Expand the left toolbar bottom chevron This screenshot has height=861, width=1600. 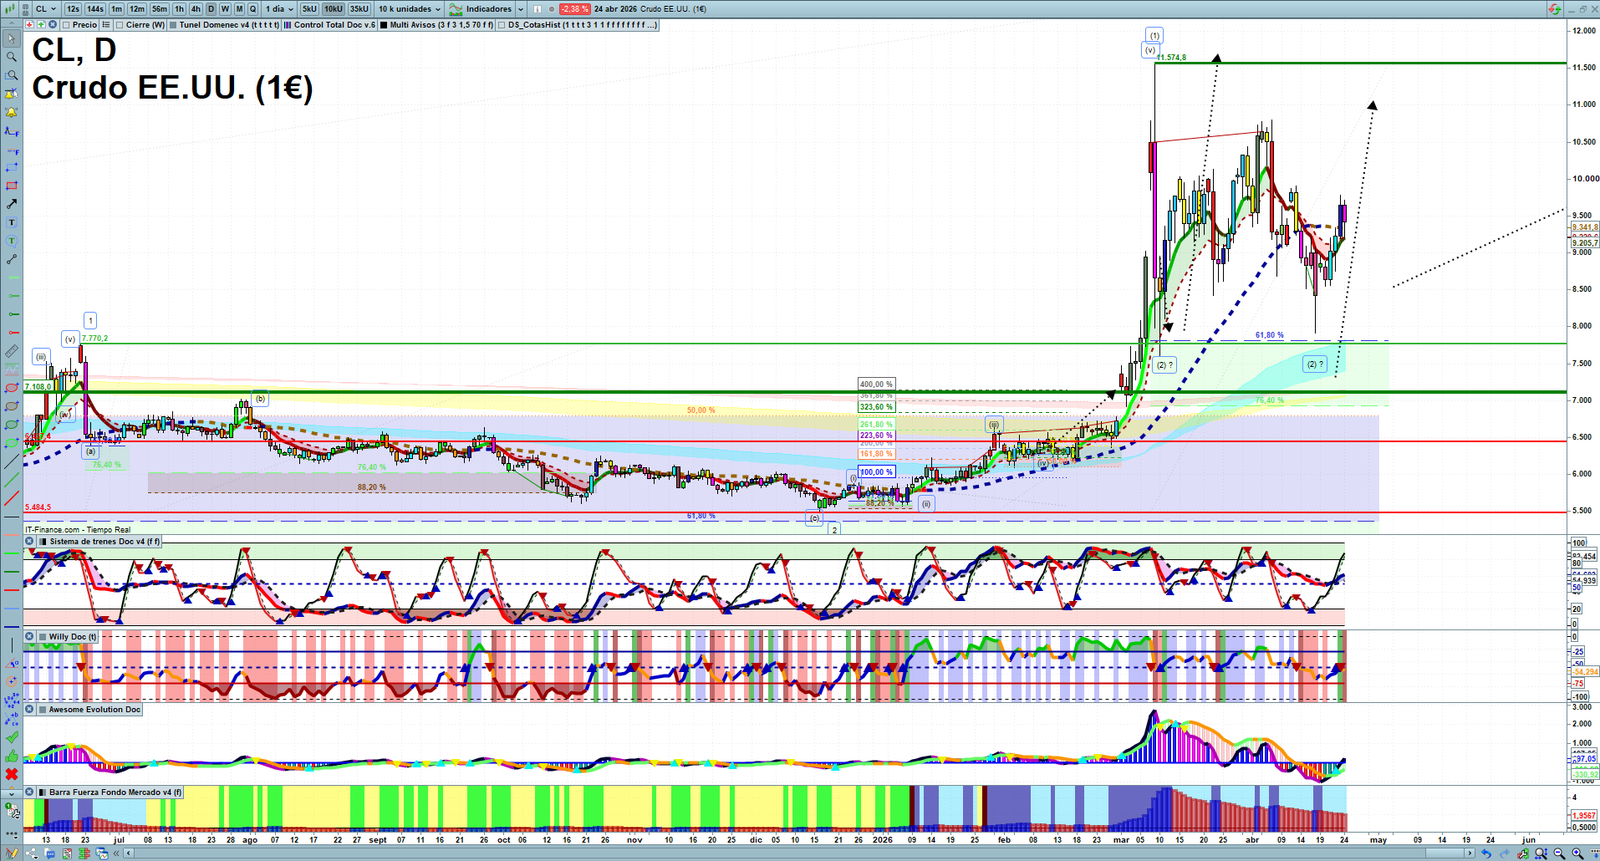11,793
